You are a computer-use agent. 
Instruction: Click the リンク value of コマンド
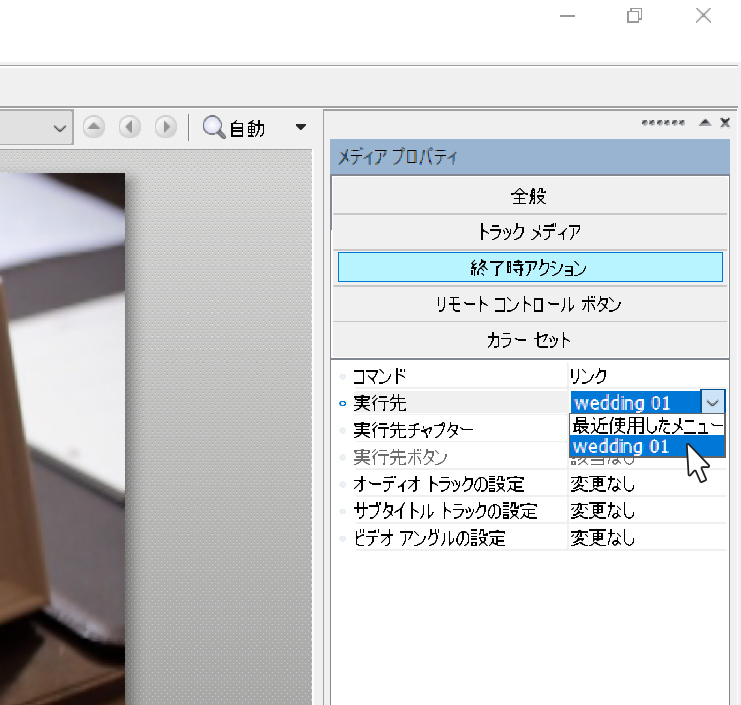[x=588, y=376]
